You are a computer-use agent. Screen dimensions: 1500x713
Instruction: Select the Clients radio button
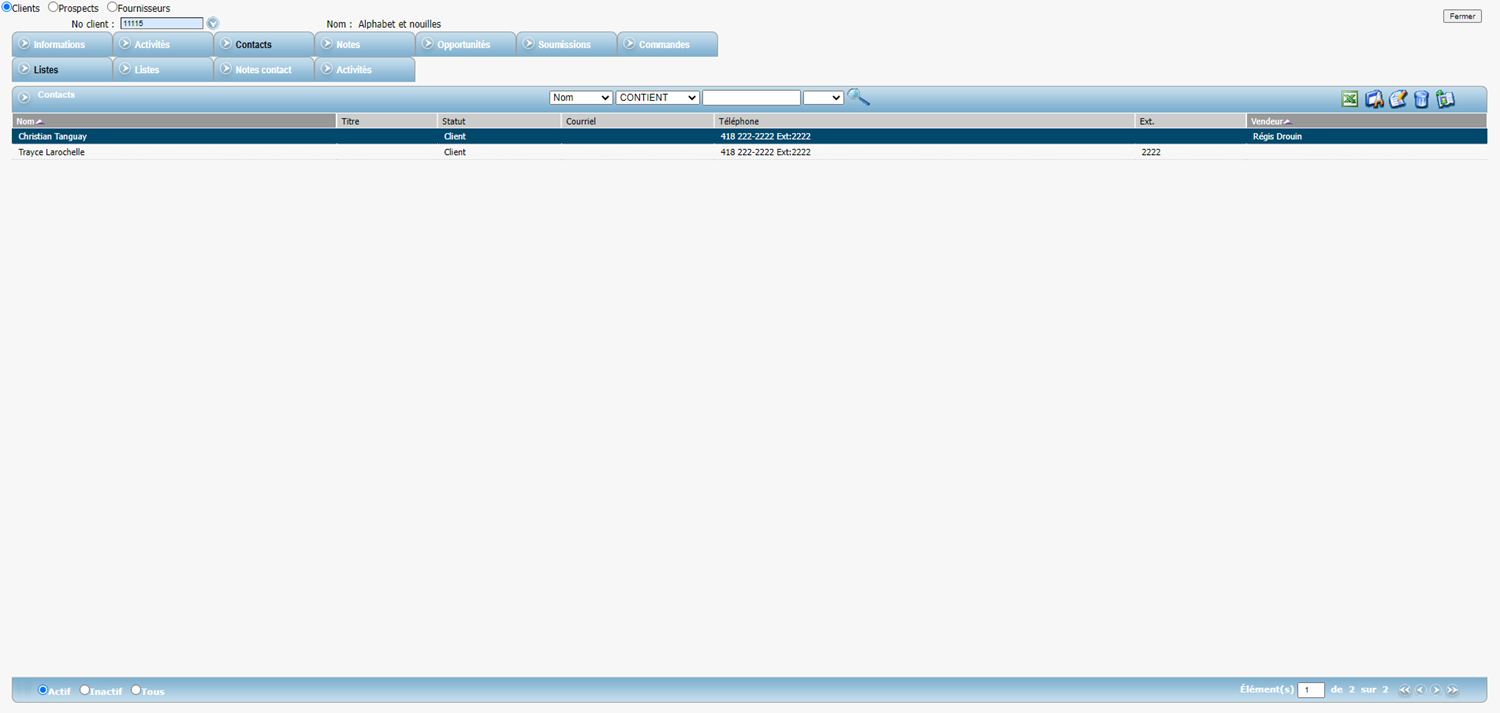coord(6,7)
